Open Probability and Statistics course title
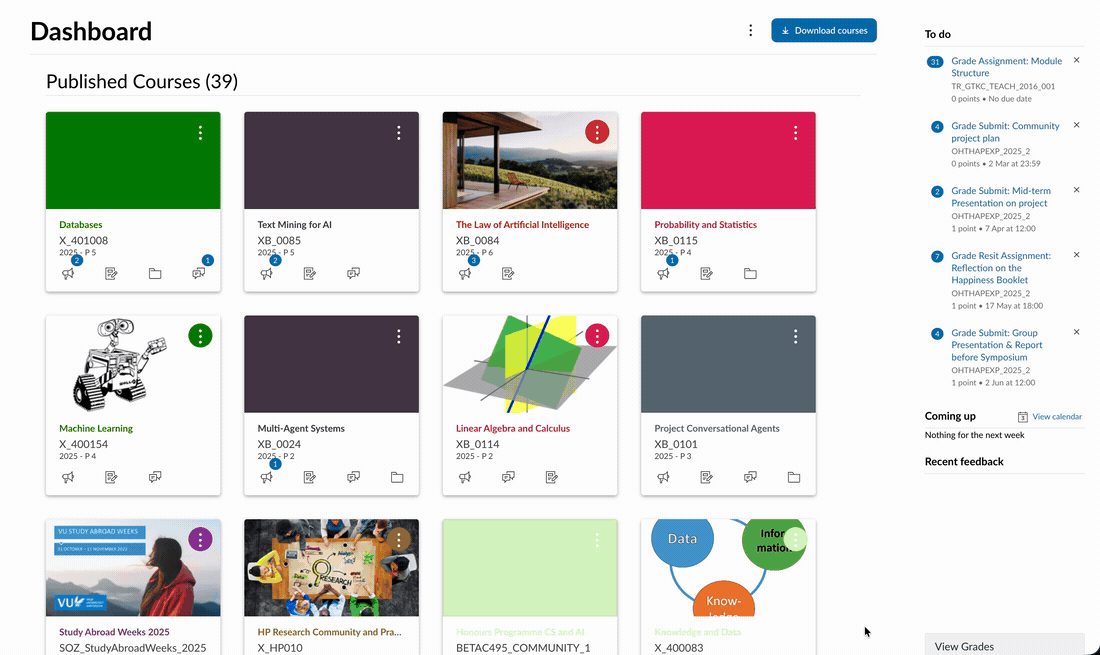Image resolution: width=1100 pixels, height=655 pixels. (x=706, y=224)
